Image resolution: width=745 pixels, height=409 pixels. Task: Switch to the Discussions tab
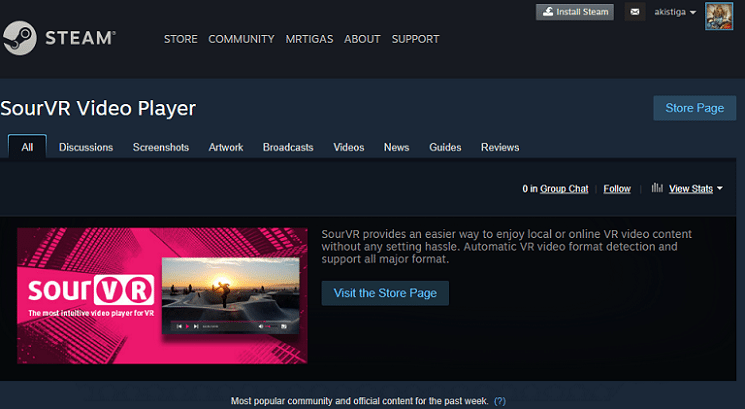(86, 147)
